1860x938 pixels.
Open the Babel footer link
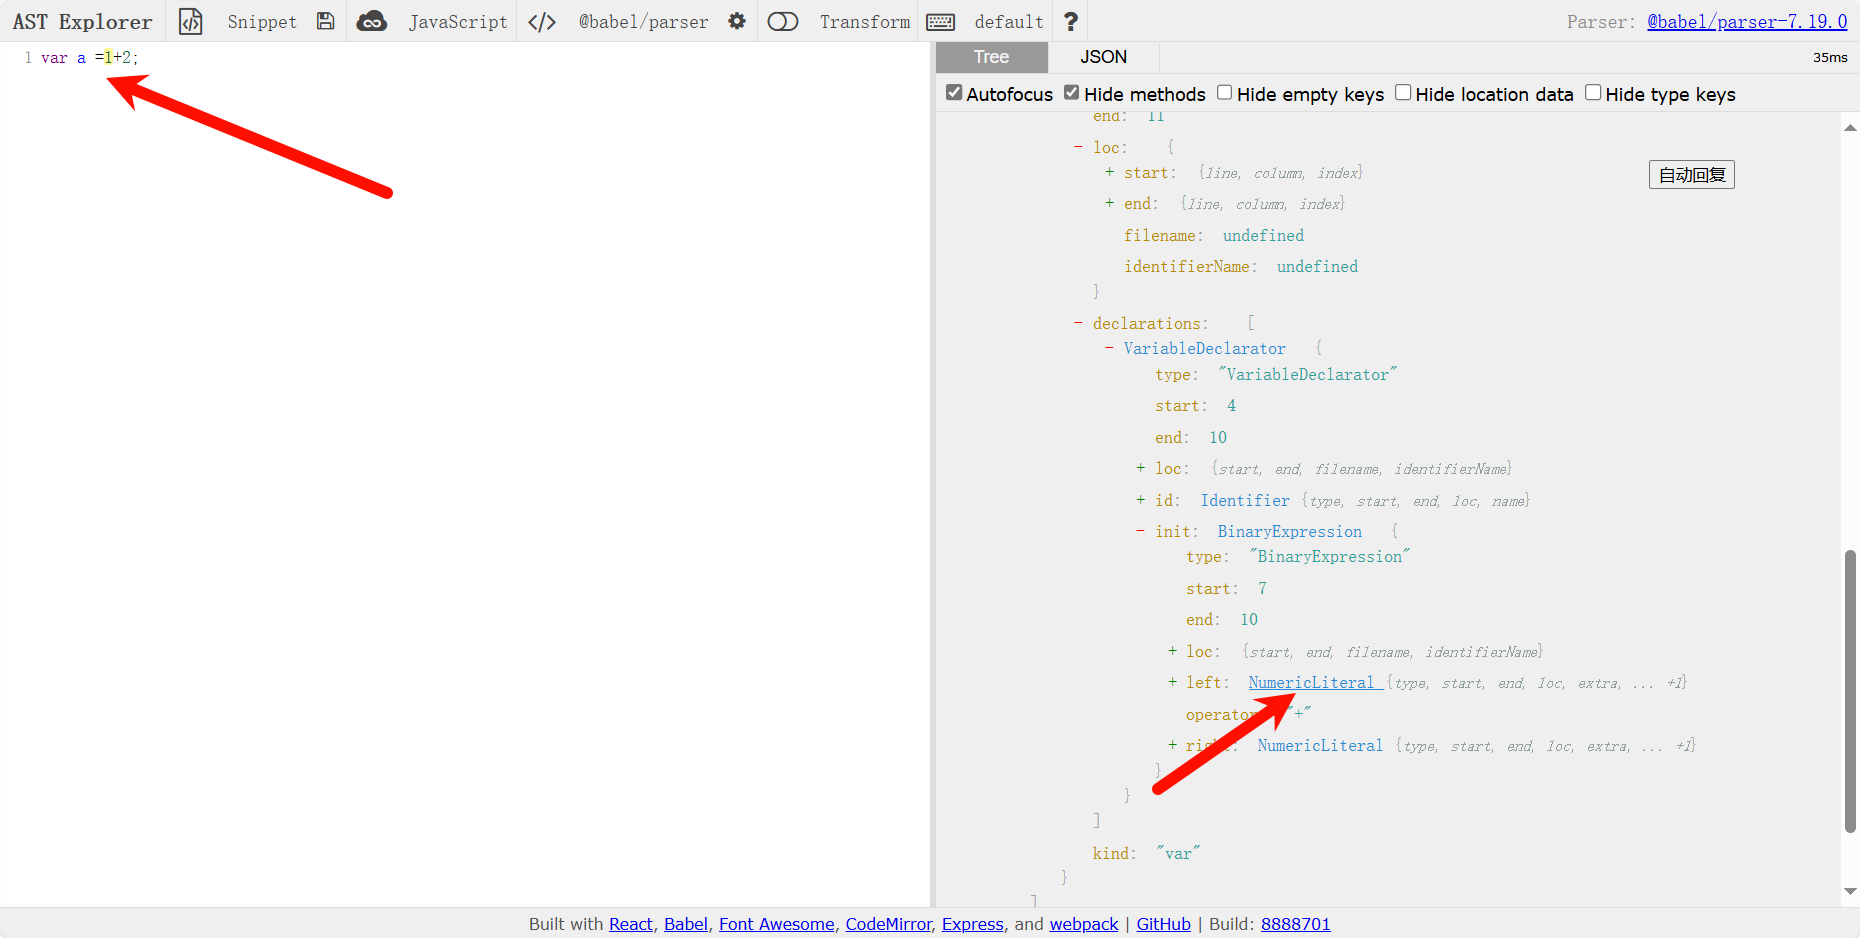pyautogui.click(x=686, y=924)
